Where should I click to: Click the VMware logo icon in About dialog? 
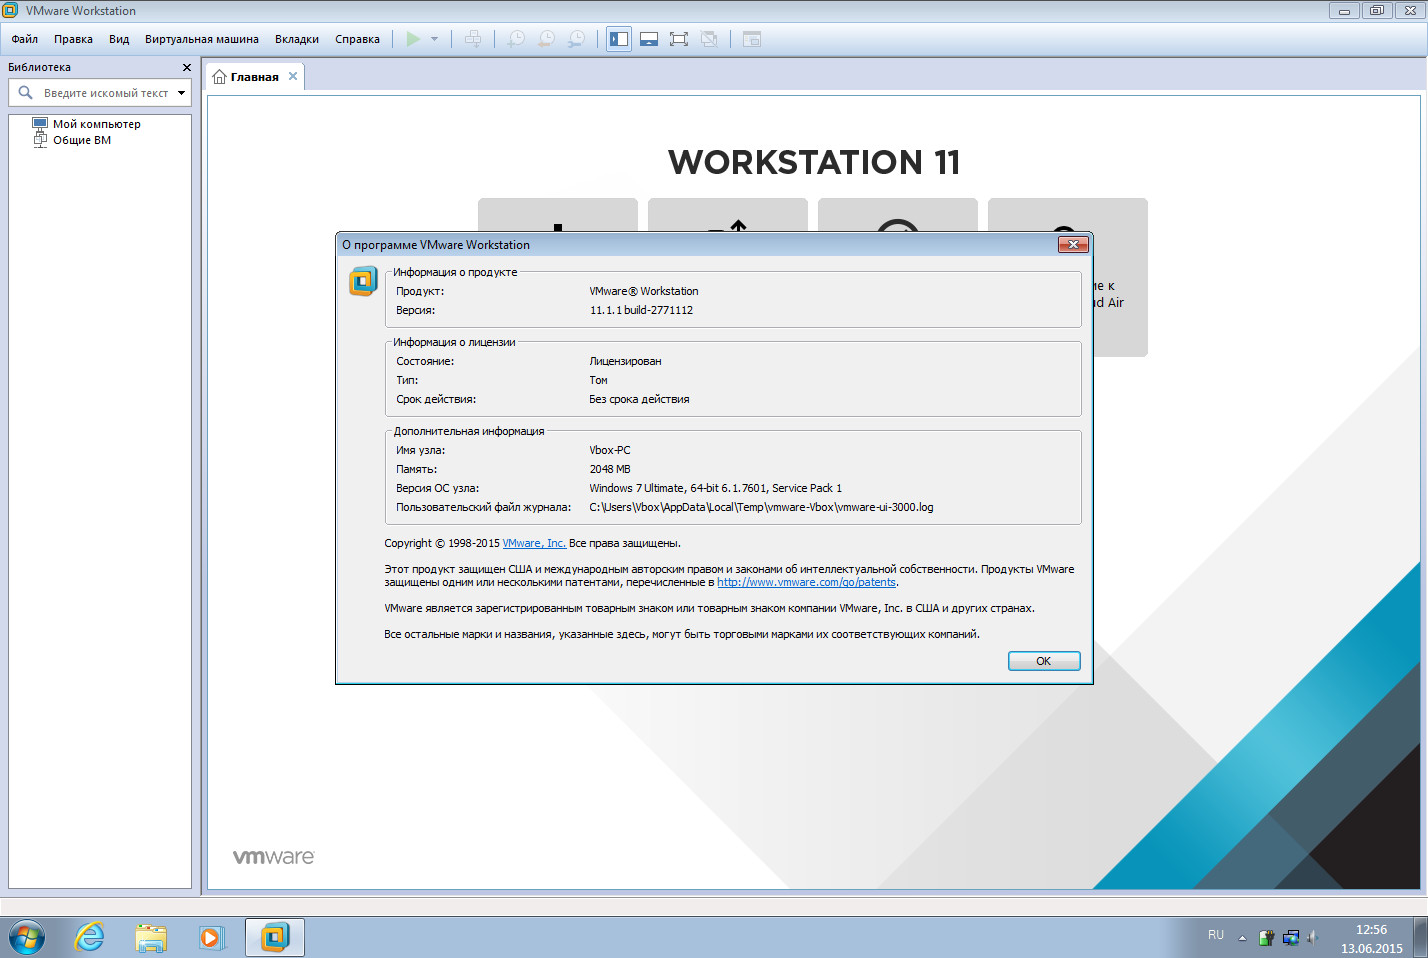pyautogui.click(x=363, y=281)
